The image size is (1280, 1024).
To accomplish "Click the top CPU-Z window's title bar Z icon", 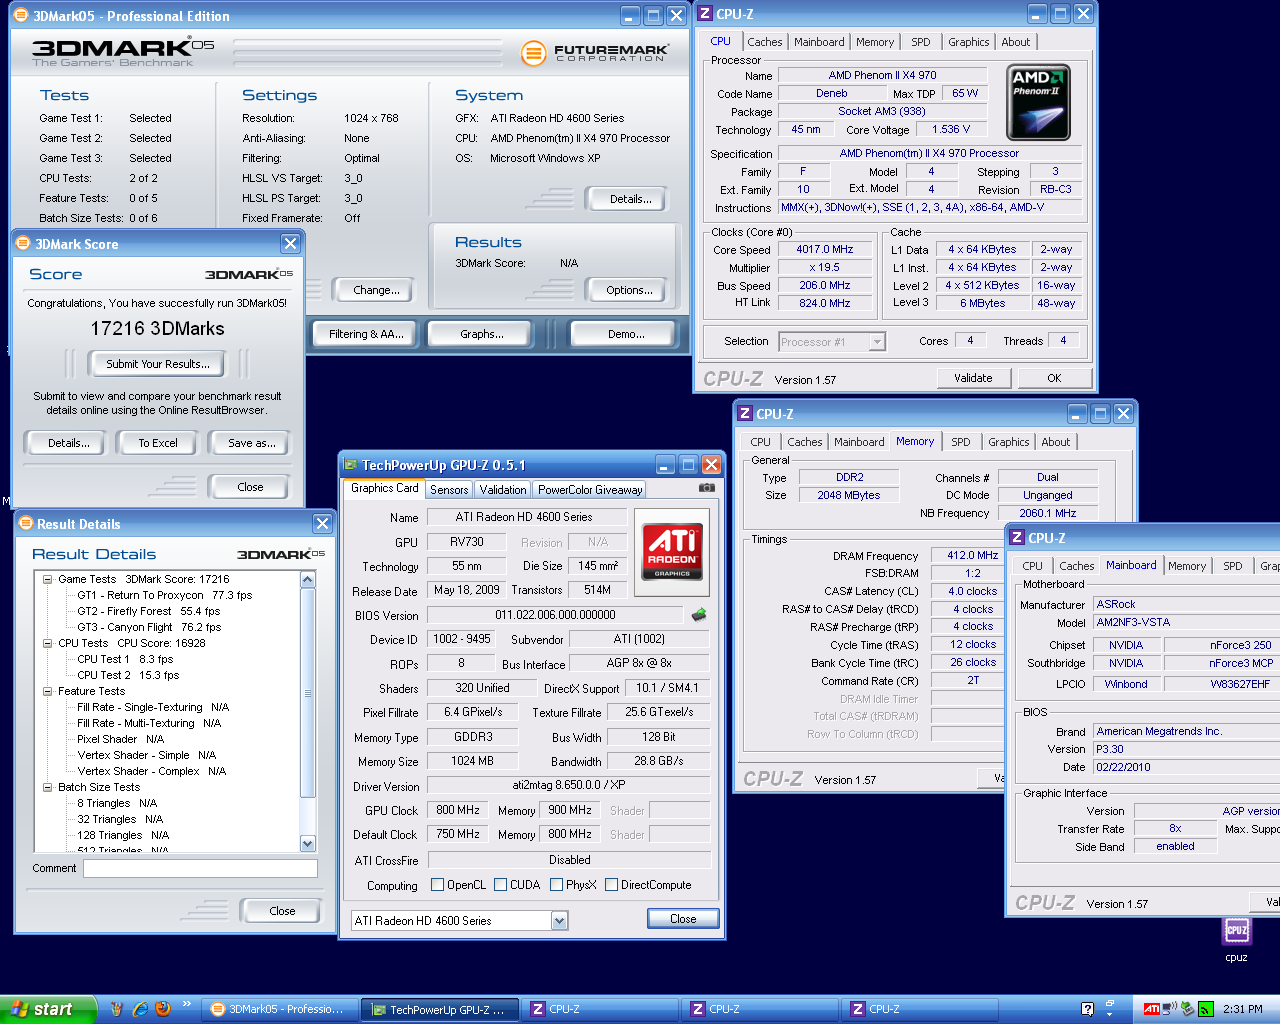I will (705, 14).
